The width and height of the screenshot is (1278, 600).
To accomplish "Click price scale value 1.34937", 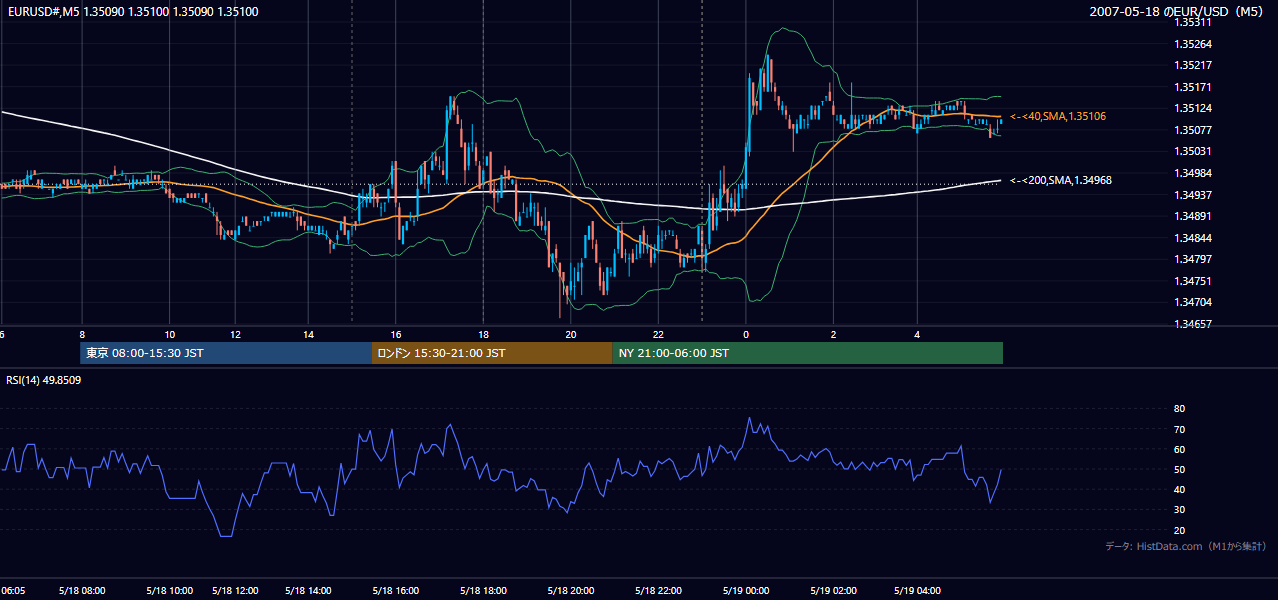I will 1193,195.
